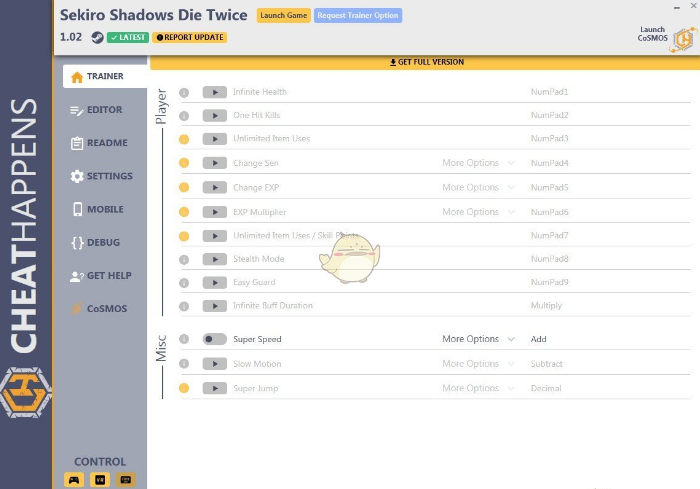The height and width of the screenshot is (489, 700).
Task: Expand More Options for Super Jump
Action: pos(478,388)
